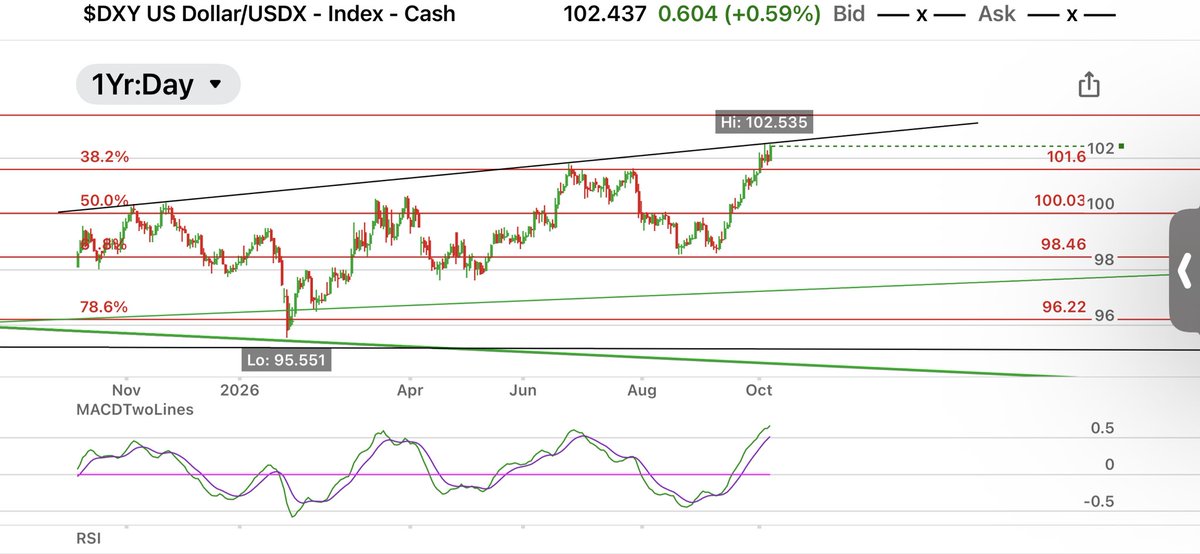Tap the share chart icon

[x=1089, y=85]
